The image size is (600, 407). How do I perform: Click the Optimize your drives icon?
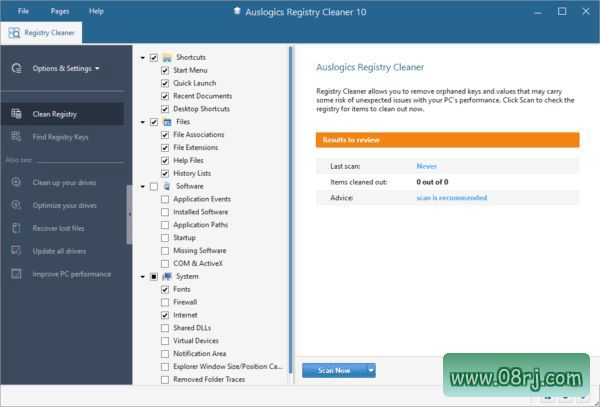pos(16,205)
